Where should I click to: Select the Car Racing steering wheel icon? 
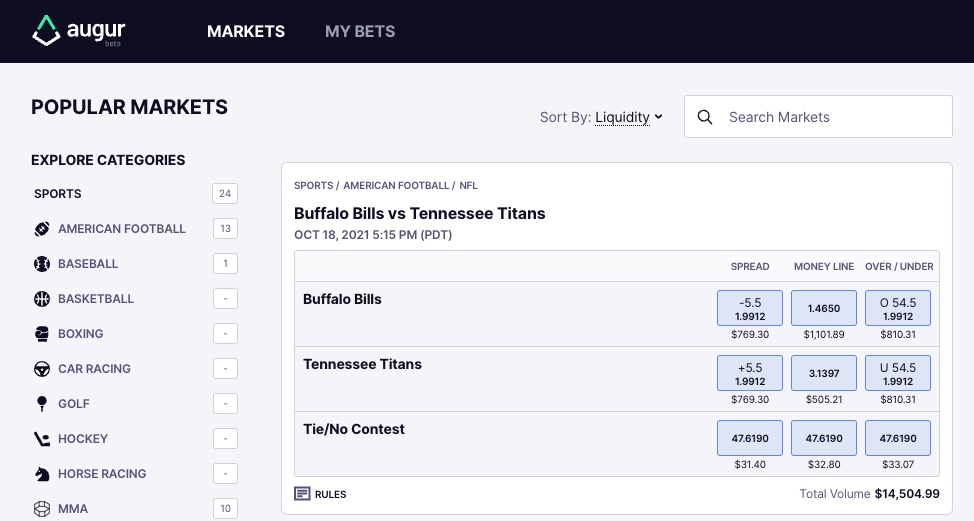click(42, 369)
